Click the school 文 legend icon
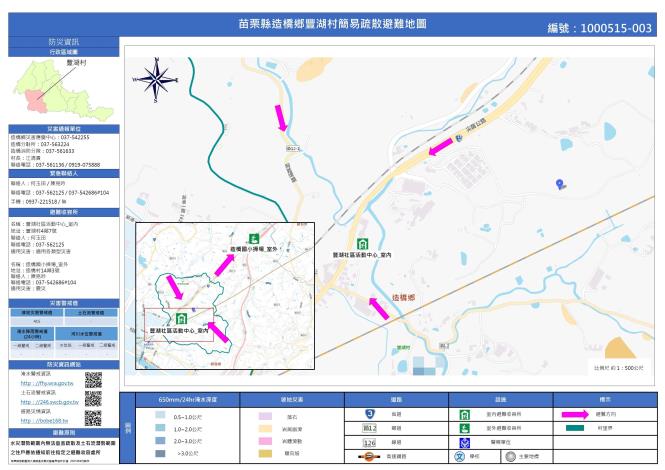The image size is (665, 470). [460, 456]
